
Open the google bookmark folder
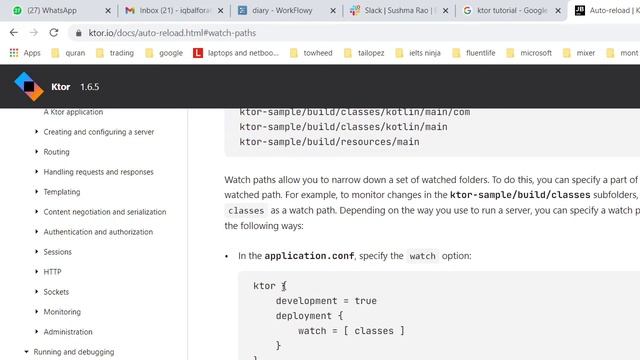[x=164, y=53]
